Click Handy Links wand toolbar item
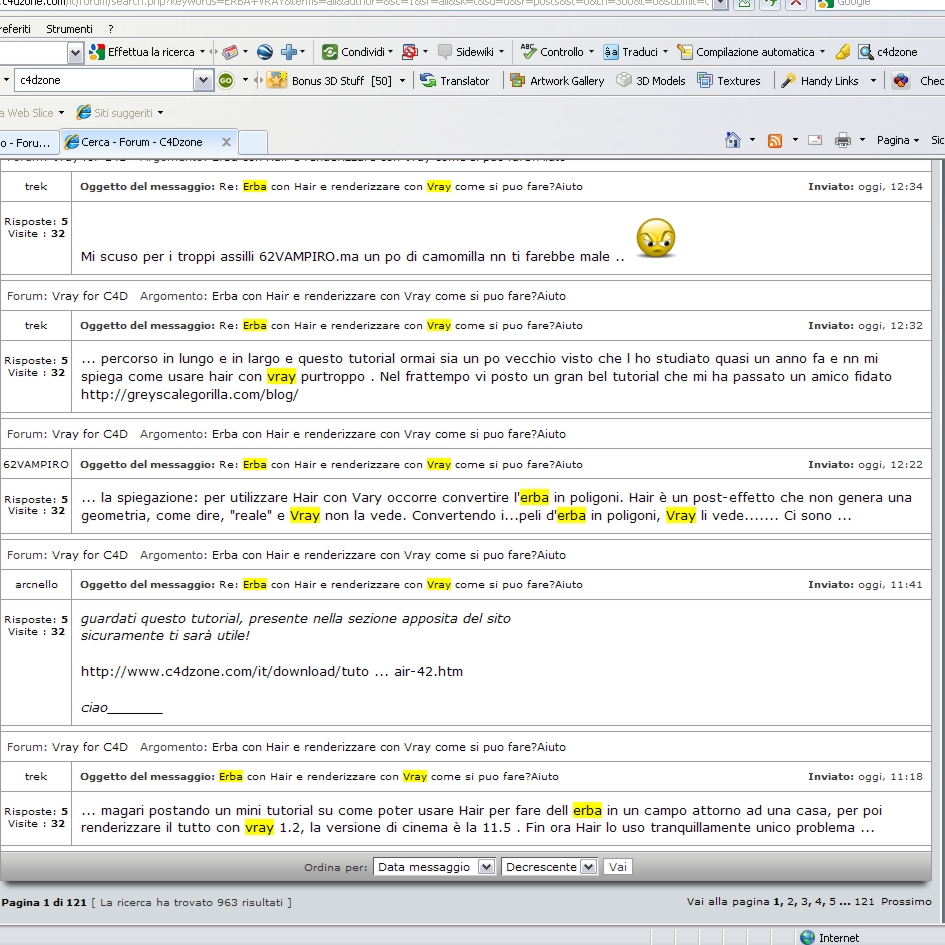 tap(820, 80)
